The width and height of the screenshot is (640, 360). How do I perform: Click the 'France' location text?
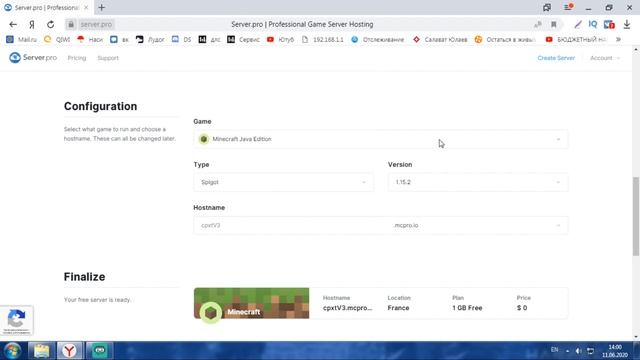pyautogui.click(x=398, y=308)
